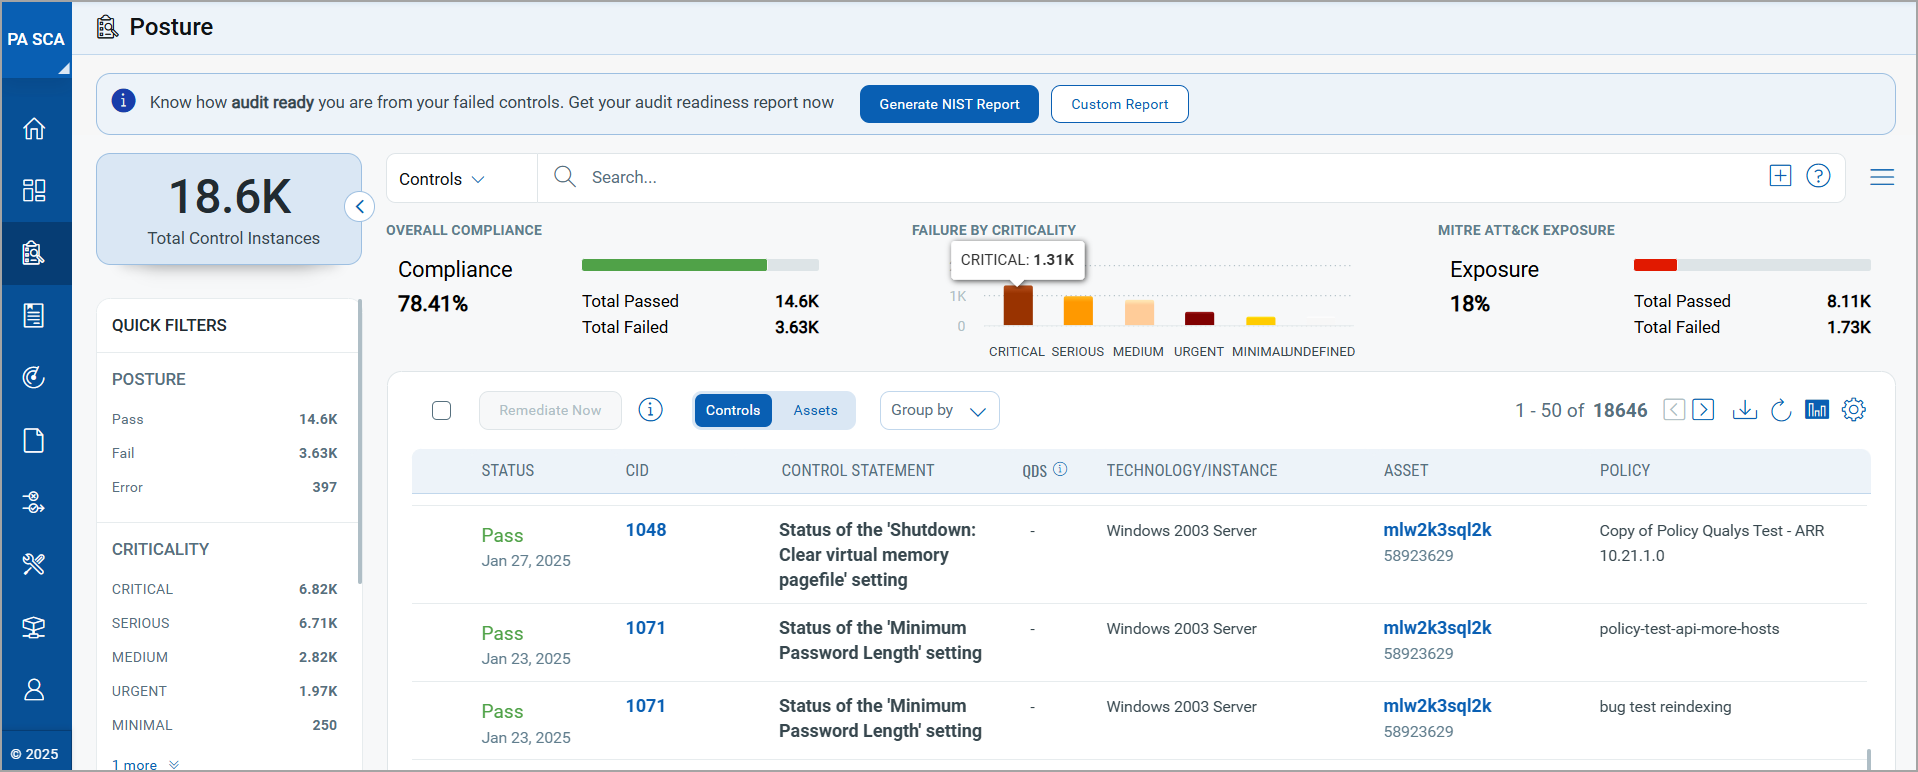The image size is (1918, 772).
Task: Open CID 1048 link
Action: click(646, 530)
